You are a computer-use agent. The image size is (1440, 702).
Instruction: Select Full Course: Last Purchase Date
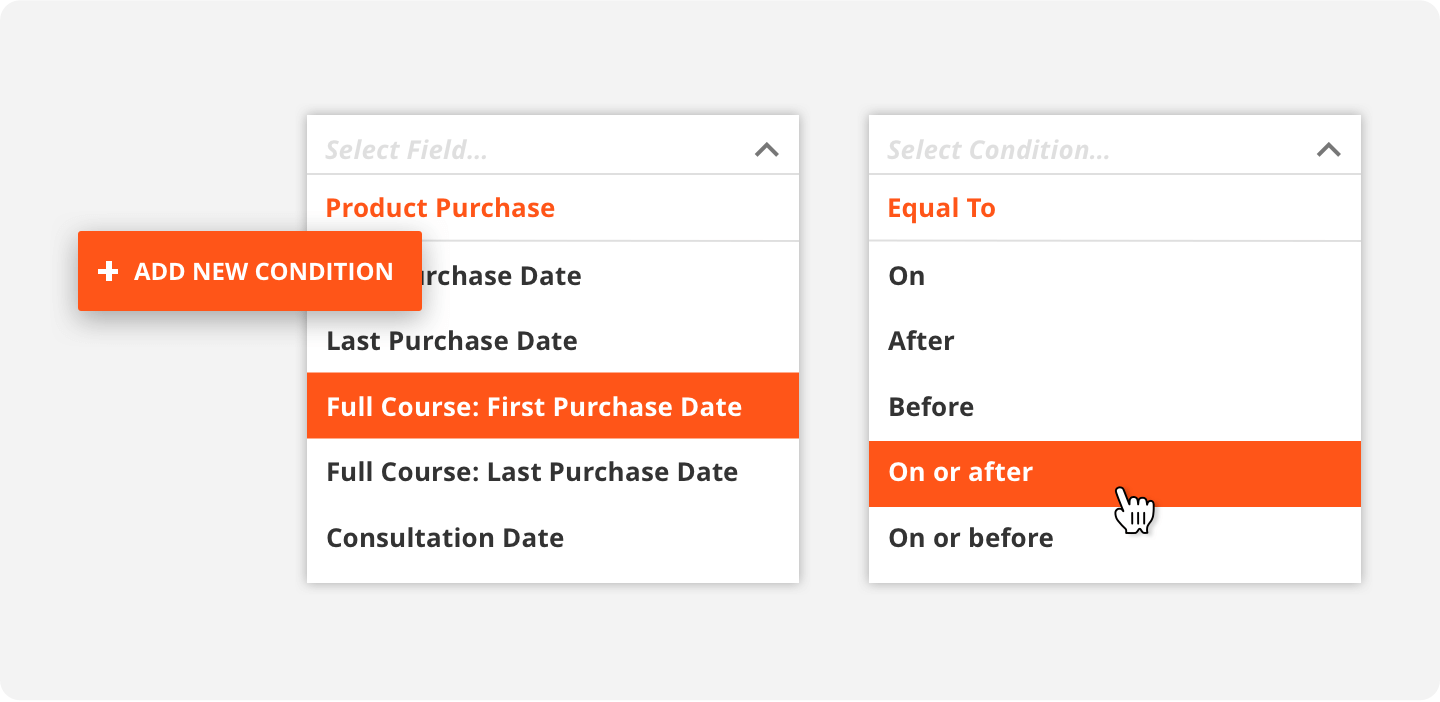click(x=532, y=471)
